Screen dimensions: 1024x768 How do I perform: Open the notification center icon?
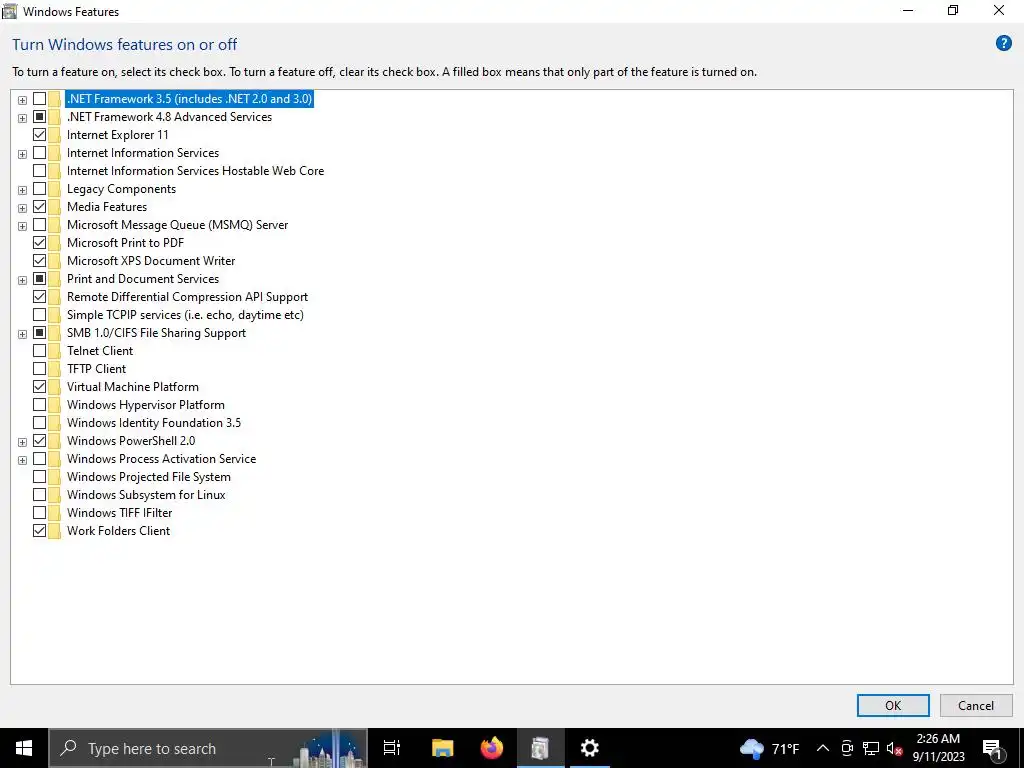pos(992,748)
